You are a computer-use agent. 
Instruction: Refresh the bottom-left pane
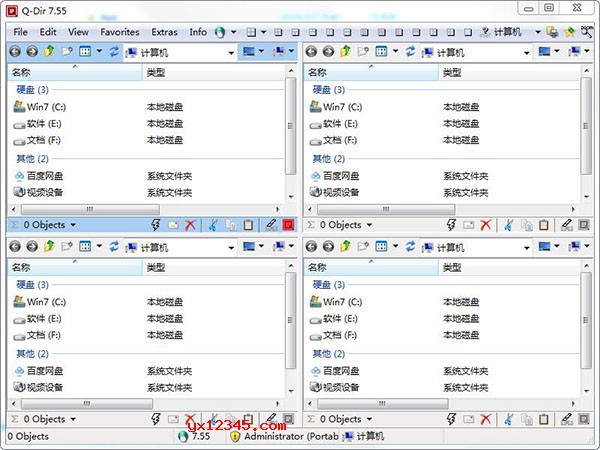point(114,246)
